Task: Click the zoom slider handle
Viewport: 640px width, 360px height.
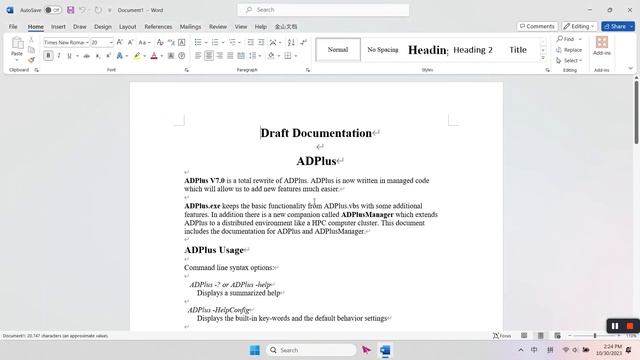Action: tap(595, 336)
